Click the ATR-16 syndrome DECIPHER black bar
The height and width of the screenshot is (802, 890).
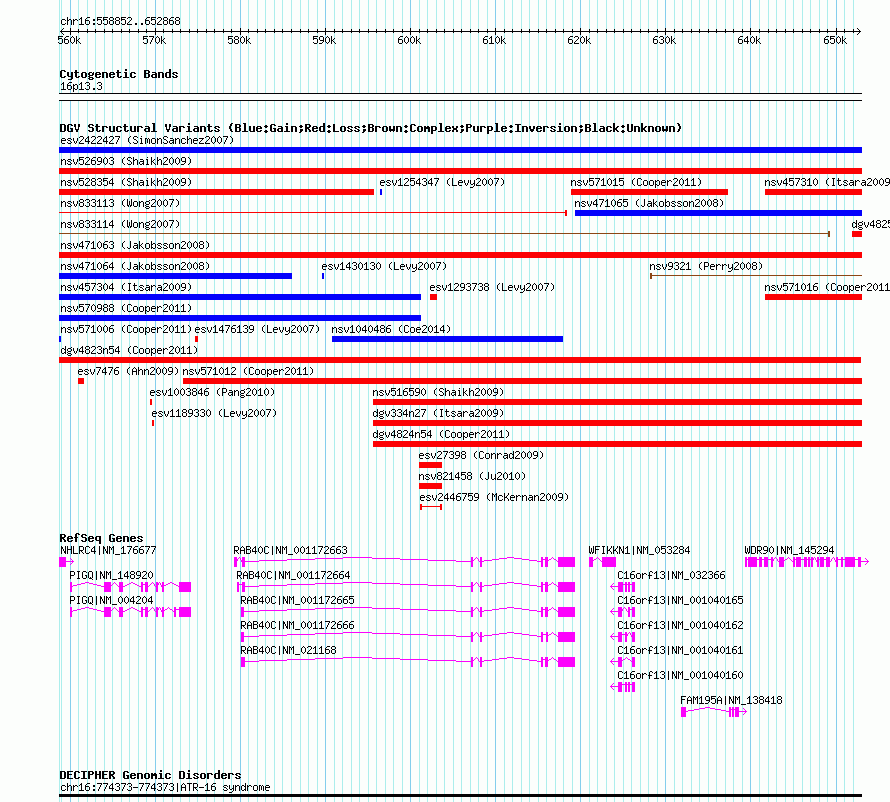(460, 796)
